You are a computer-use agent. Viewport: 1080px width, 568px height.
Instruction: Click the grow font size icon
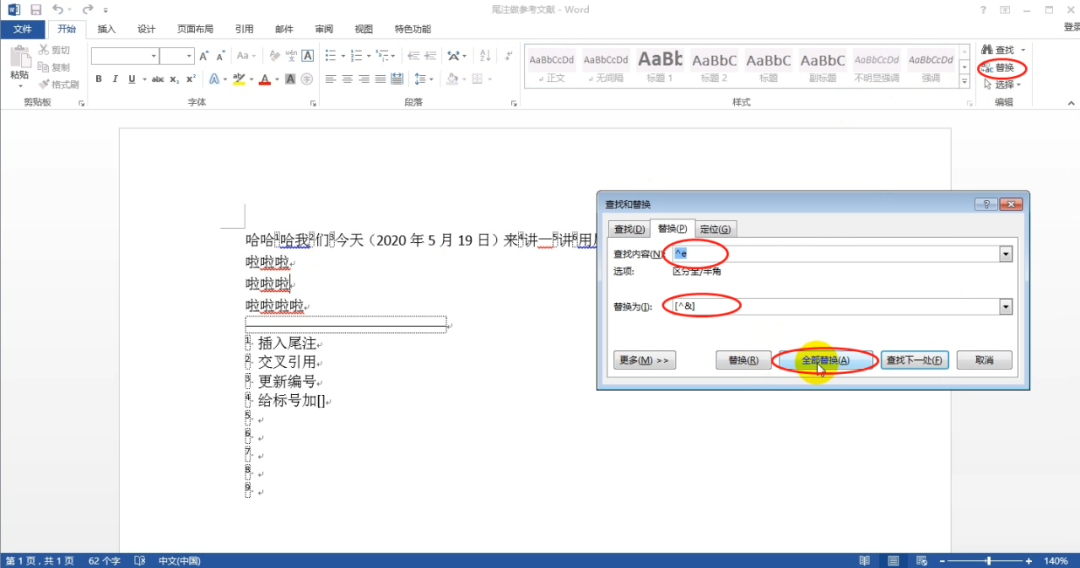click(x=204, y=56)
